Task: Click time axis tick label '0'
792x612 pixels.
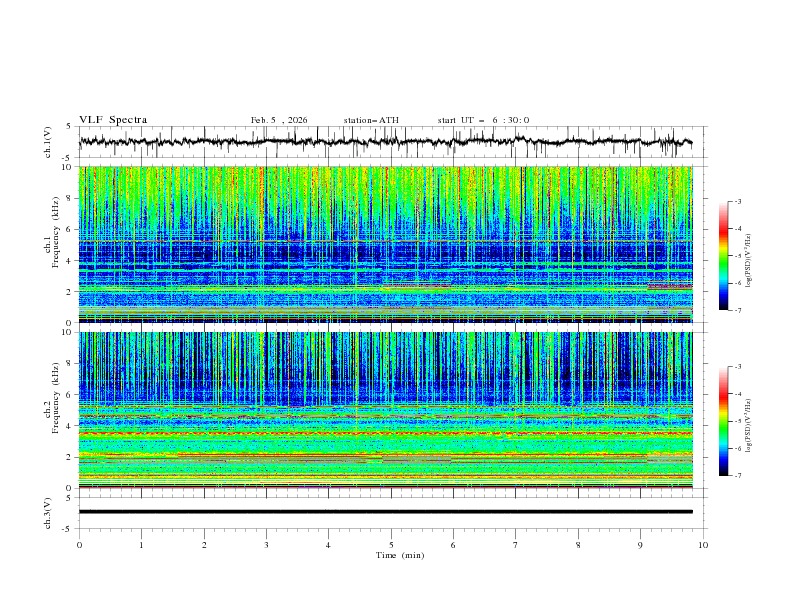Action: (x=79, y=545)
